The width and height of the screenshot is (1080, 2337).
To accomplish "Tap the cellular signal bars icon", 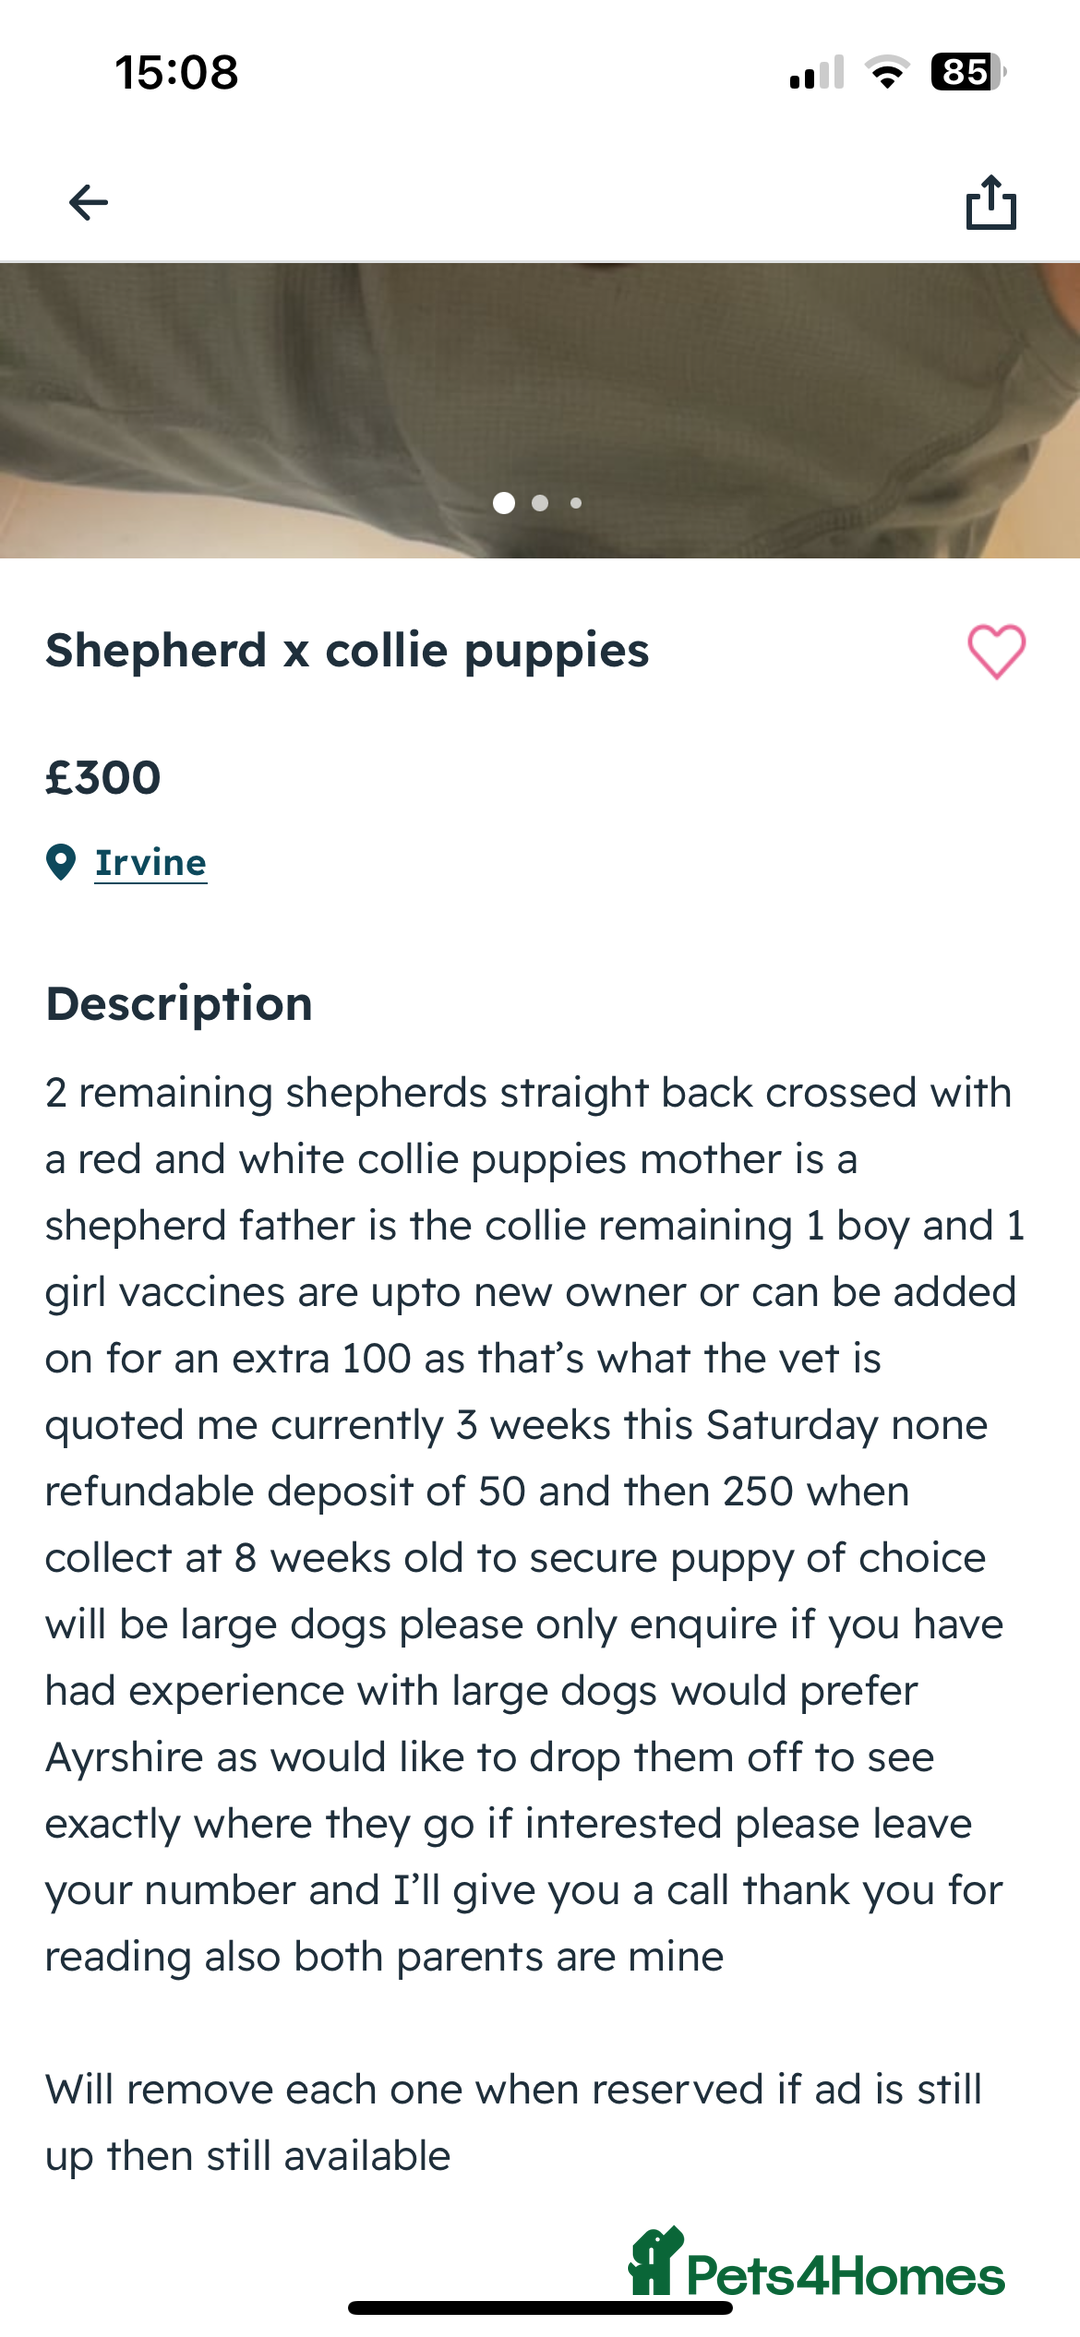I will (x=816, y=72).
